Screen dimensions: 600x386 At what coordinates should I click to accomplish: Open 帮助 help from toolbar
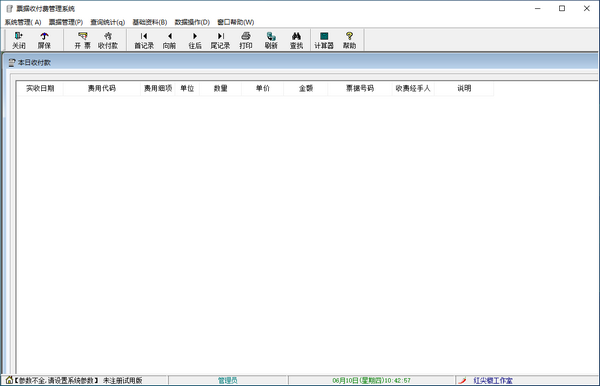(x=349, y=40)
